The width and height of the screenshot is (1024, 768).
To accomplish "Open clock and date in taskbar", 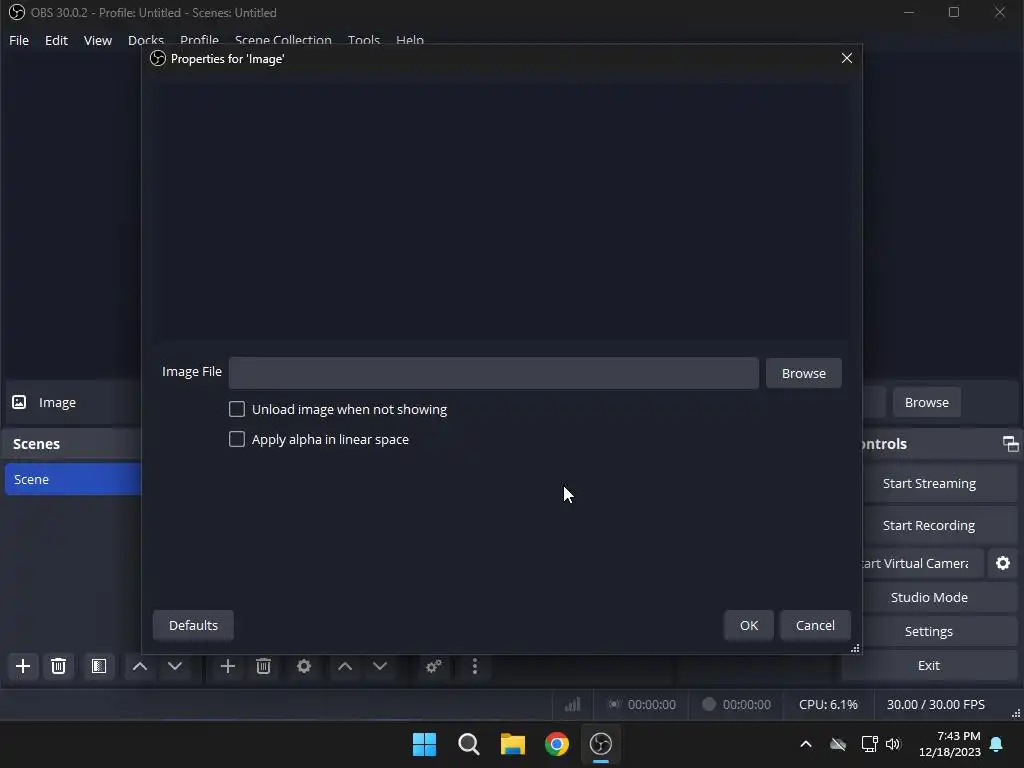I will click(950, 744).
